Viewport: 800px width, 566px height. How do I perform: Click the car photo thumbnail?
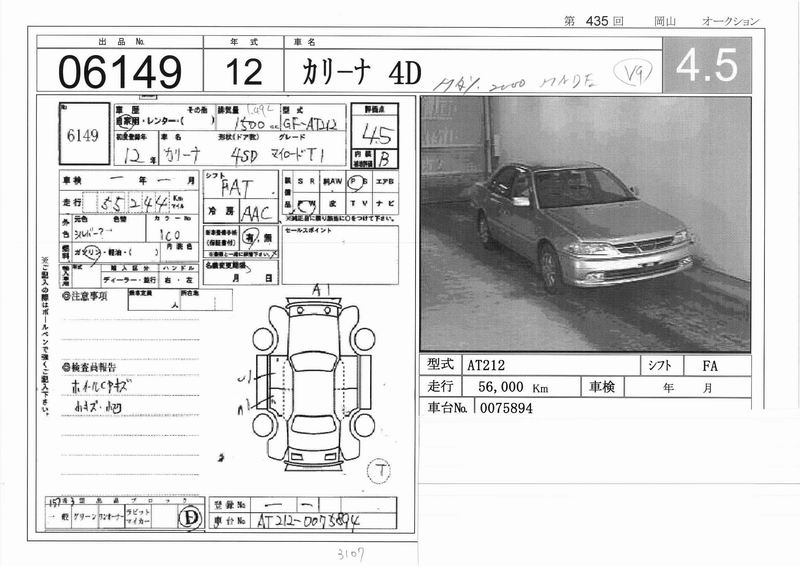[585, 223]
